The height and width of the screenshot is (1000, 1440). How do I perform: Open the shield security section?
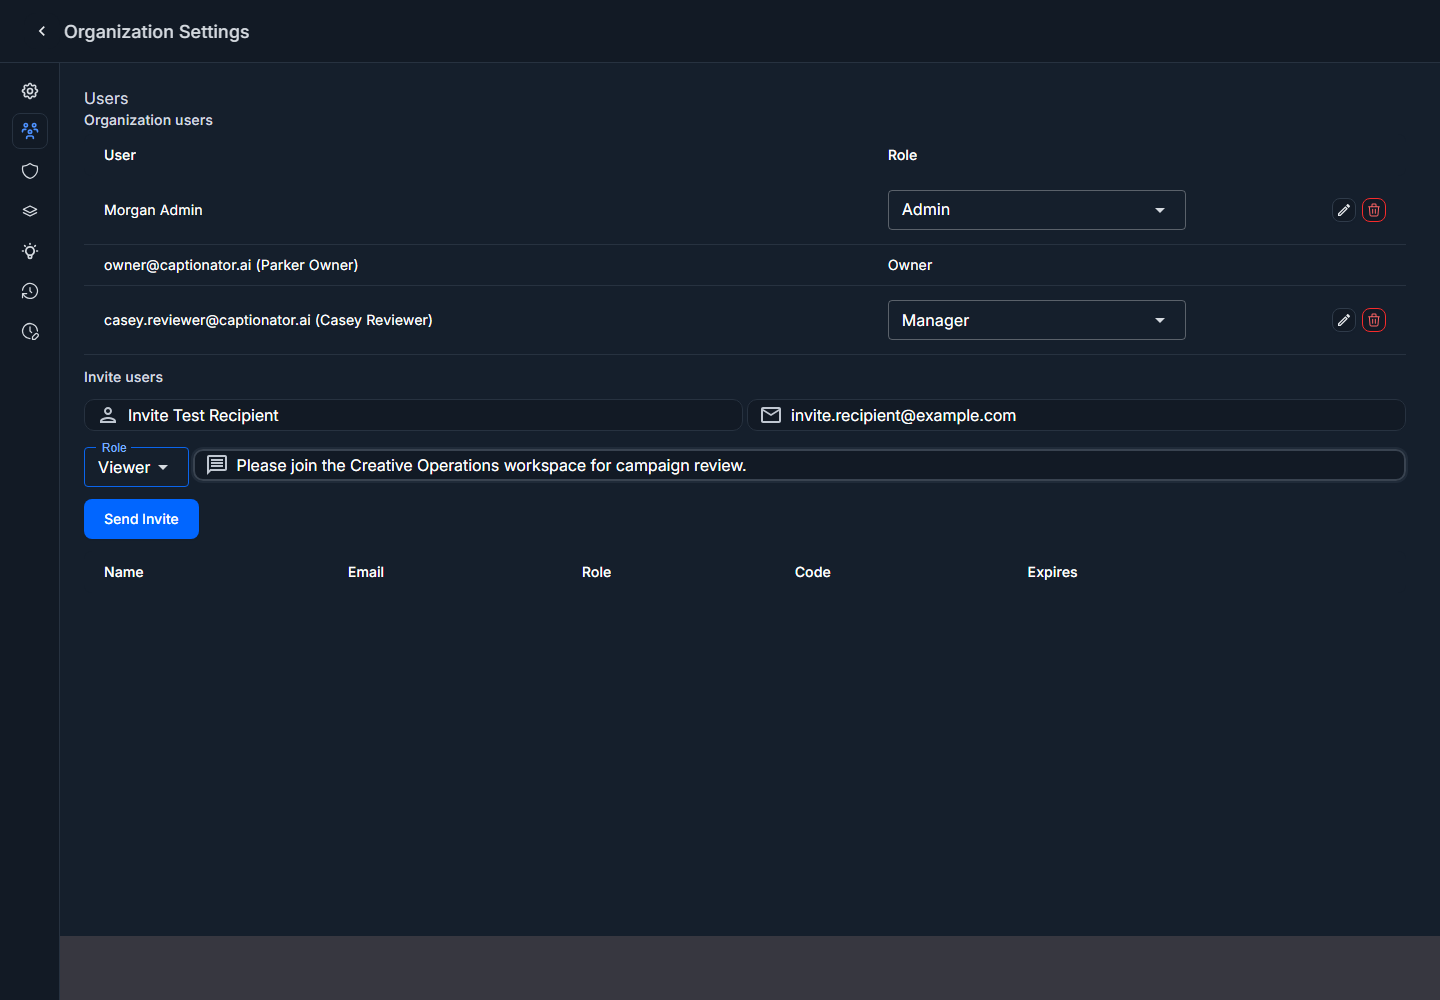tap(30, 171)
